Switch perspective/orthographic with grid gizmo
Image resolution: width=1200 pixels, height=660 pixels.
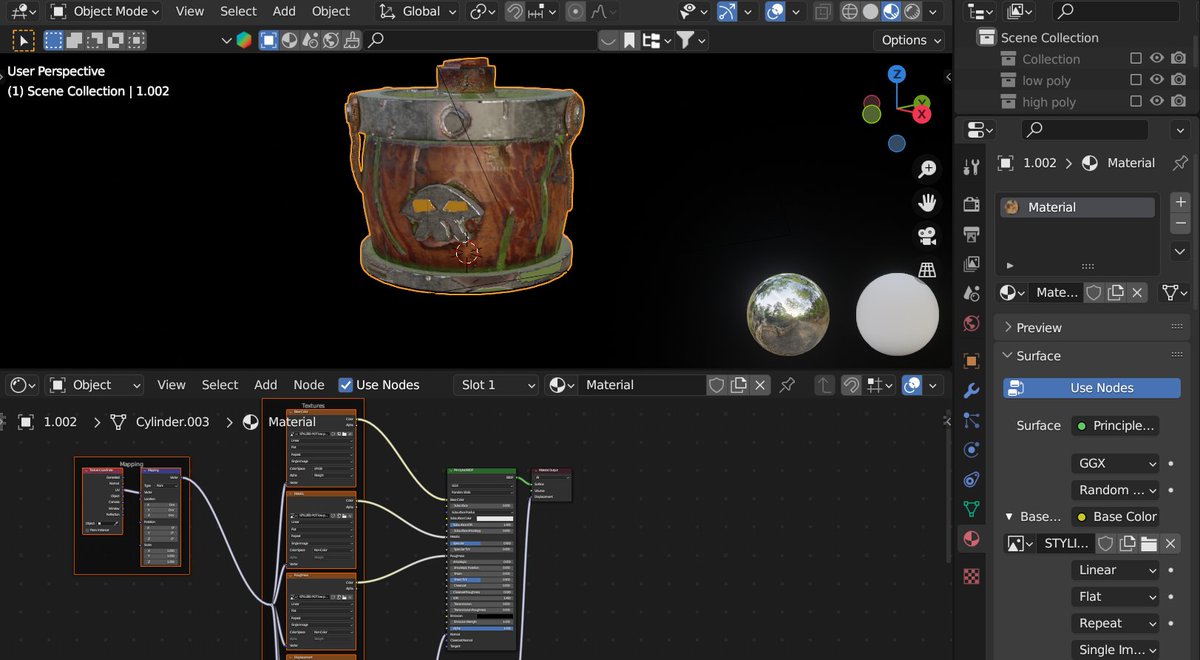click(928, 270)
